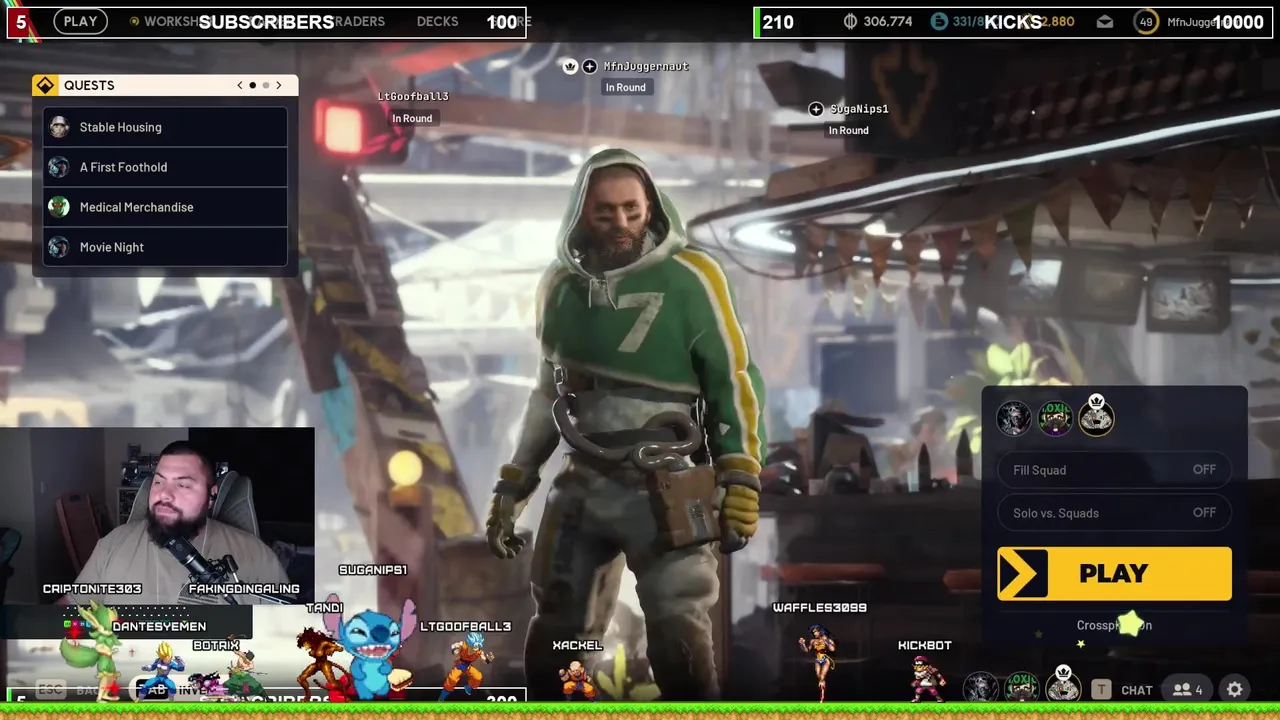Click the Movie Night trader portrait icon
Viewport: 1280px width, 720px height.
pyautogui.click(x=59, y=247)
